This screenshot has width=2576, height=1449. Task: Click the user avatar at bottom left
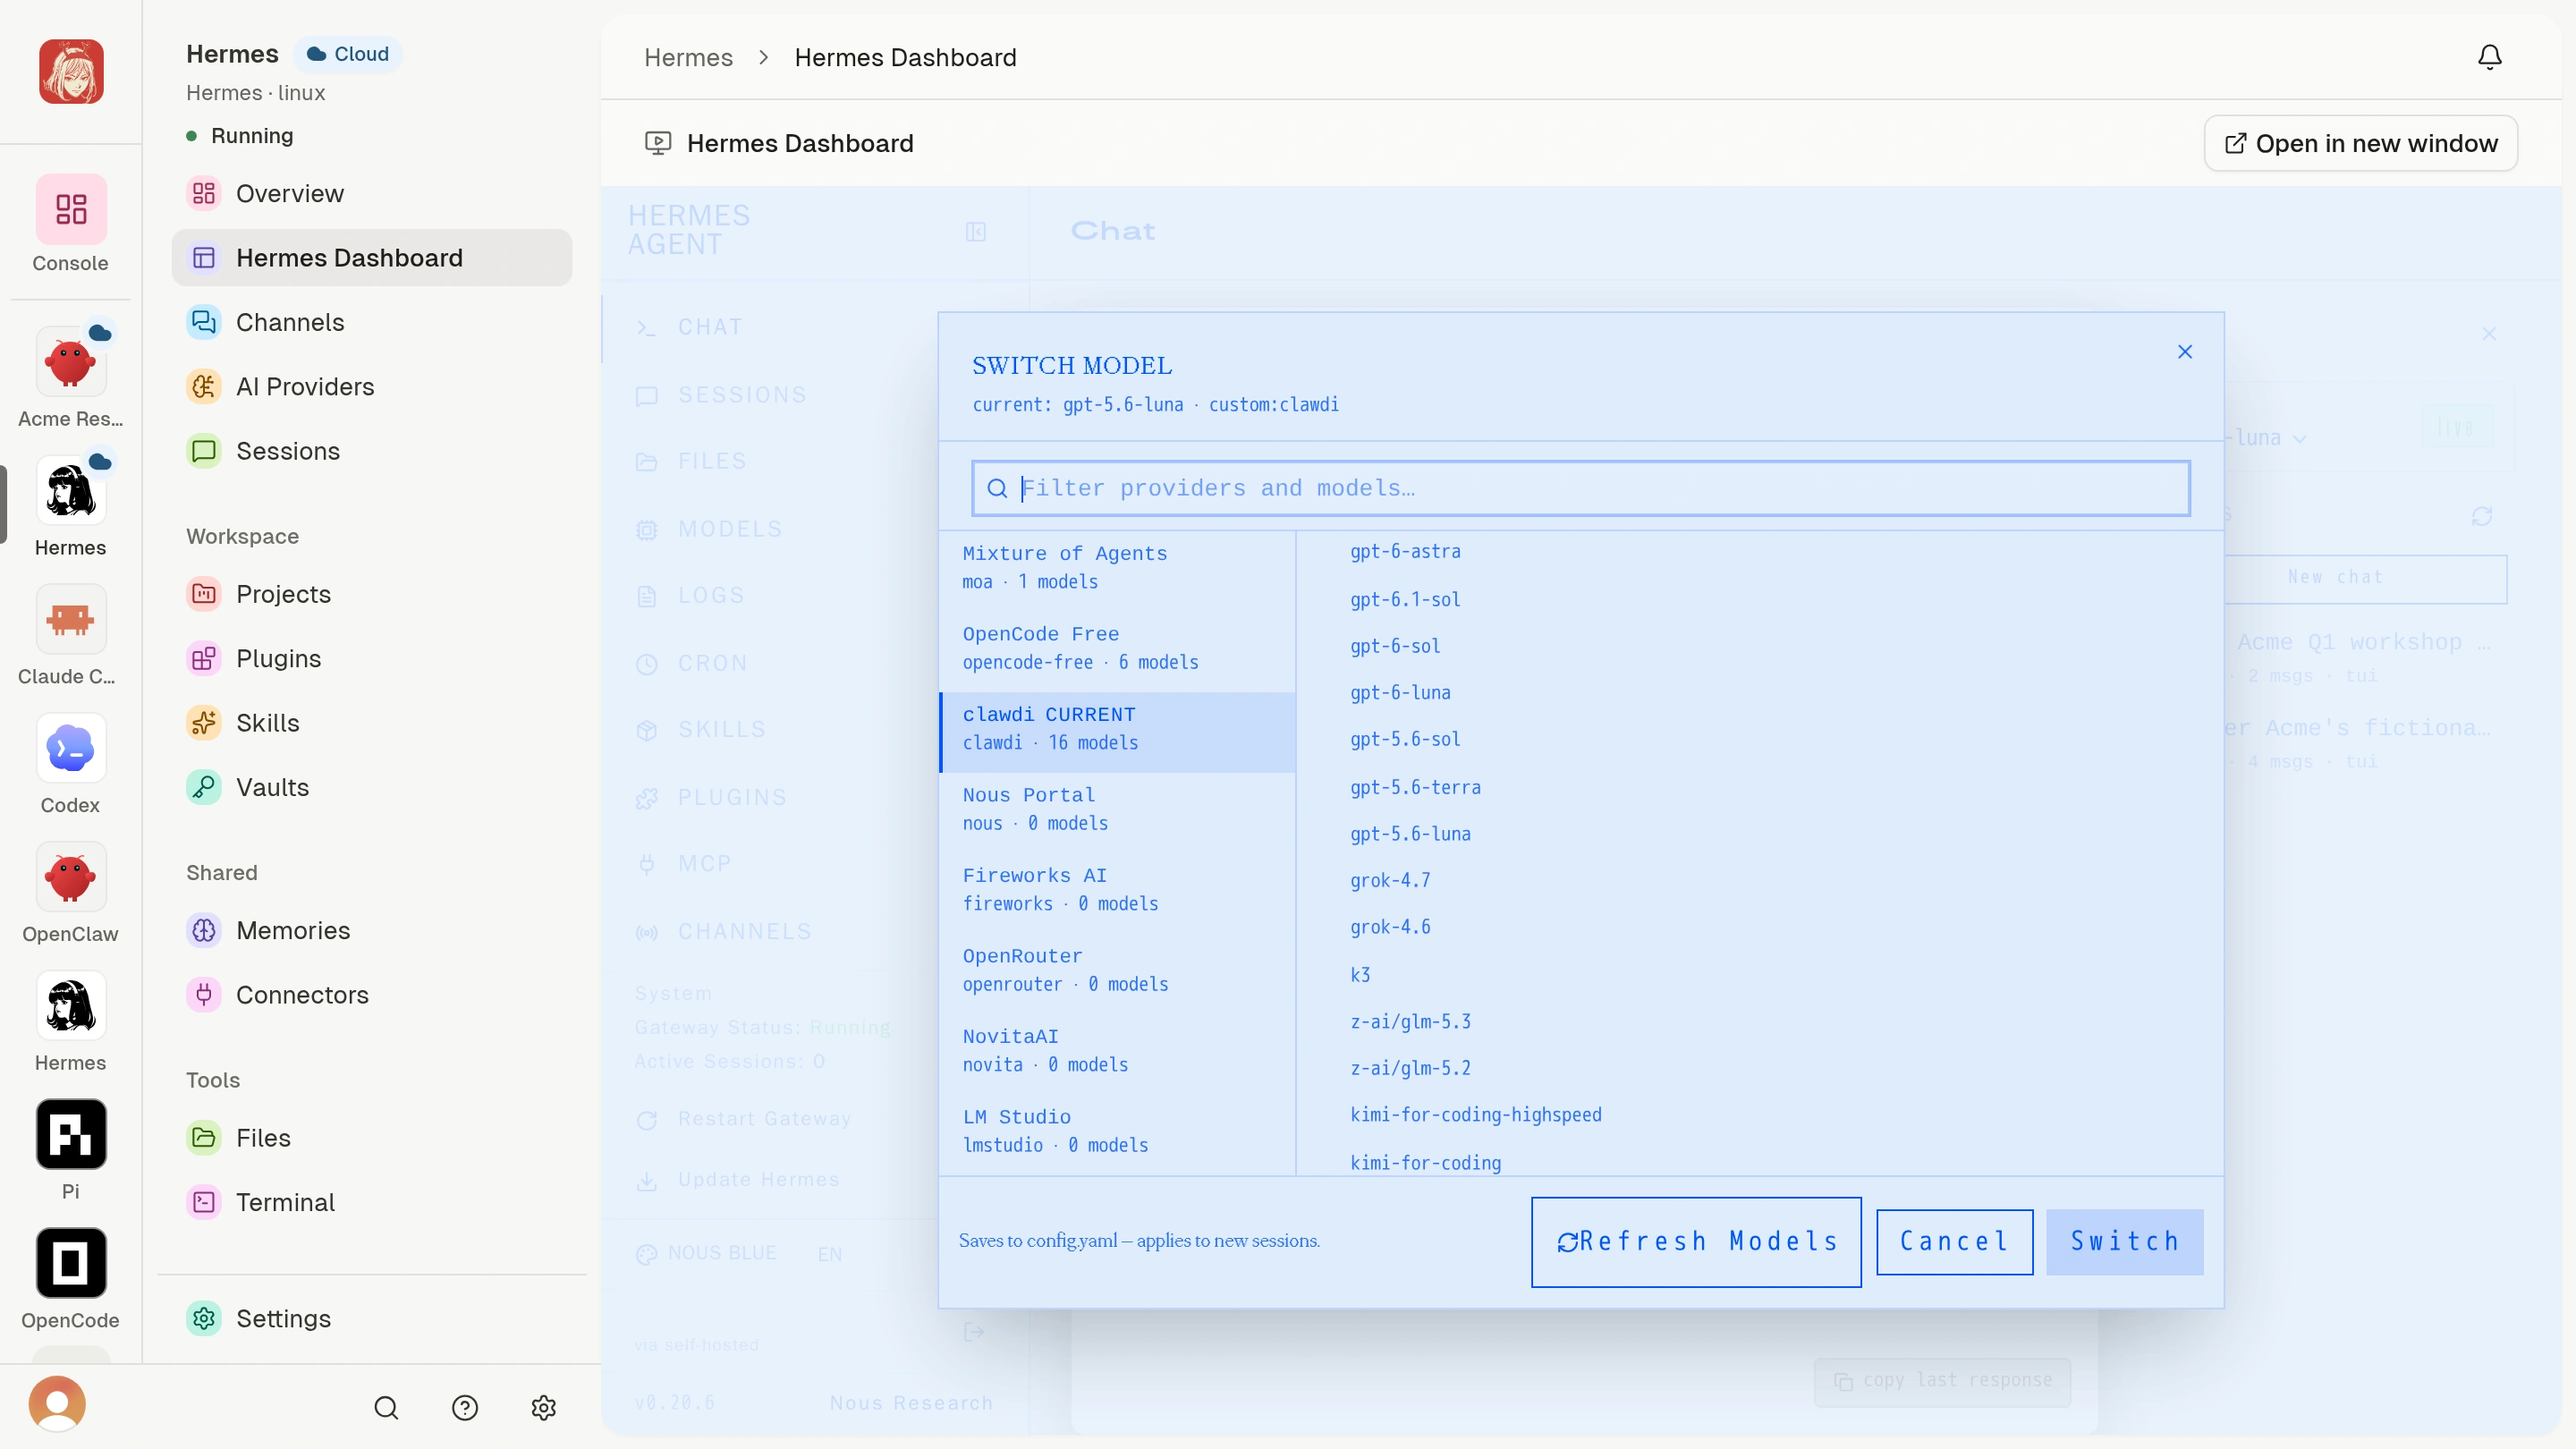[57, 1404]
